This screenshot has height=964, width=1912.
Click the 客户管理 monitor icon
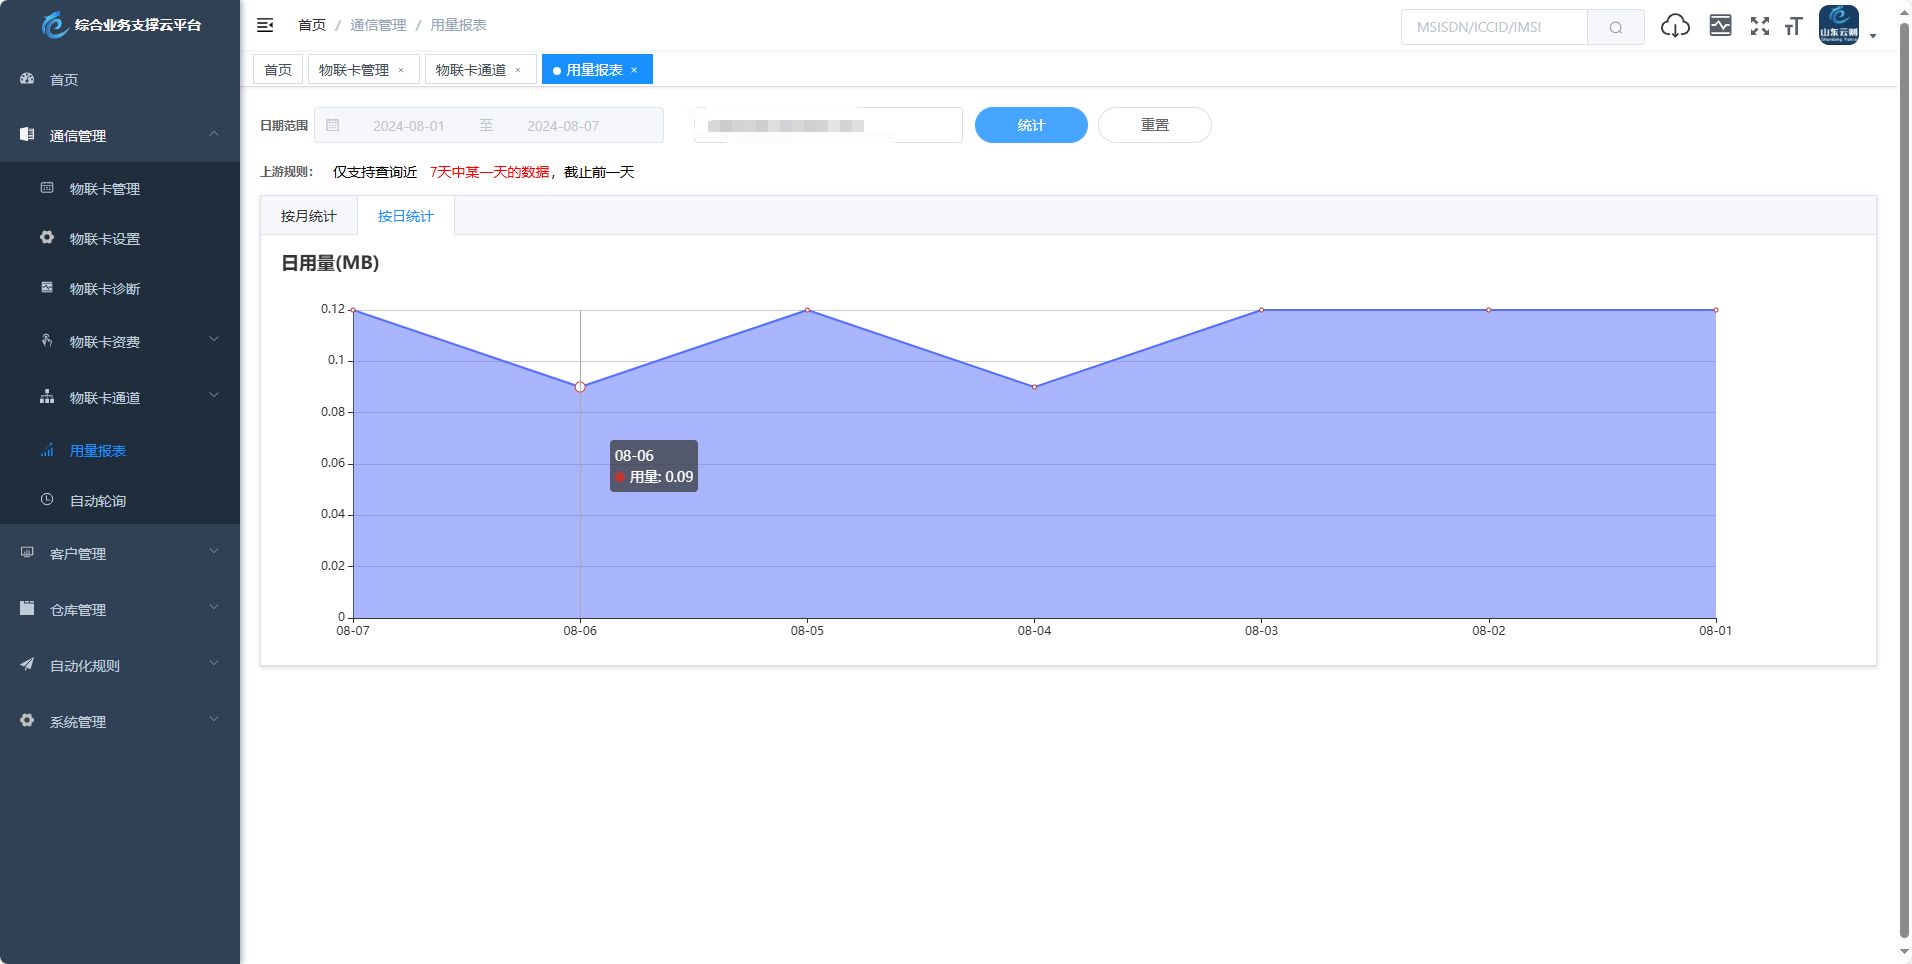[x=27, y=553]
